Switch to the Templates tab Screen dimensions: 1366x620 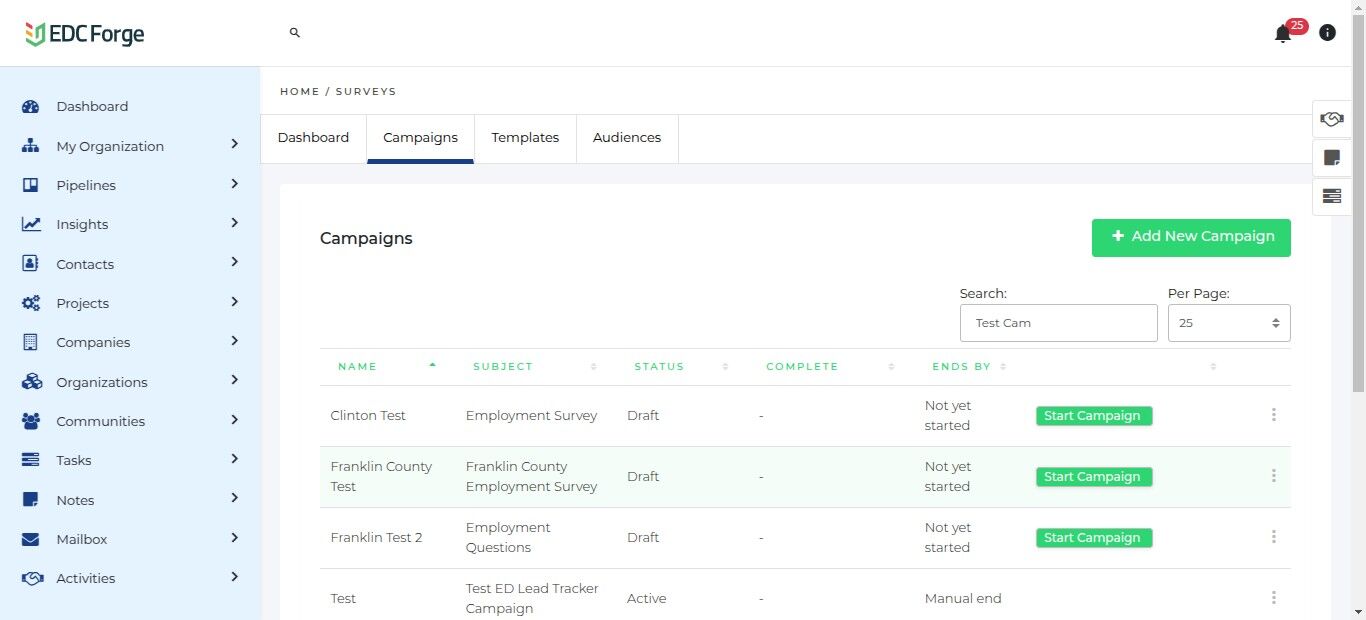[x=525, y=138]
